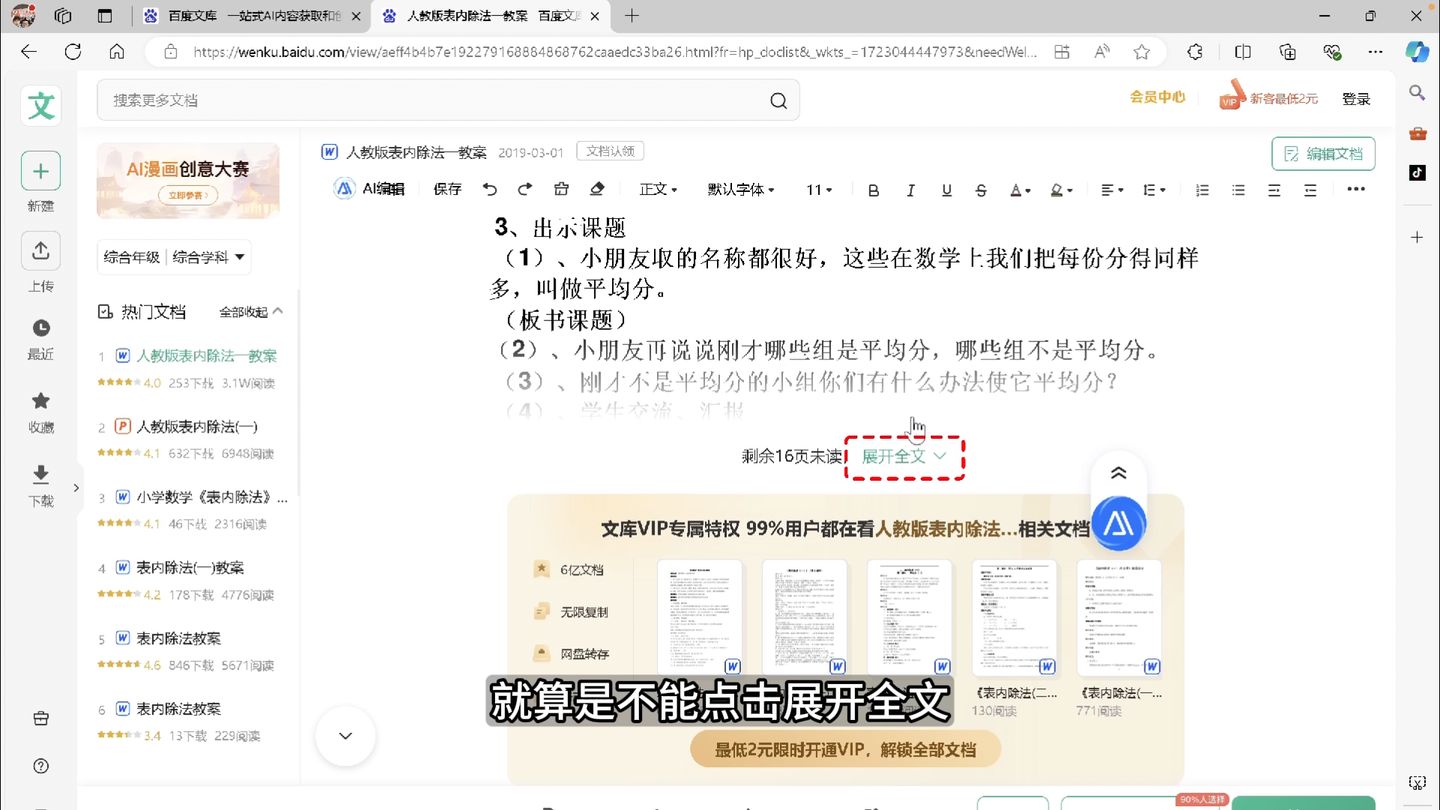Undo the last edit
The width and height of the screenshot is (1440, 810).
(x=489, y=189)
